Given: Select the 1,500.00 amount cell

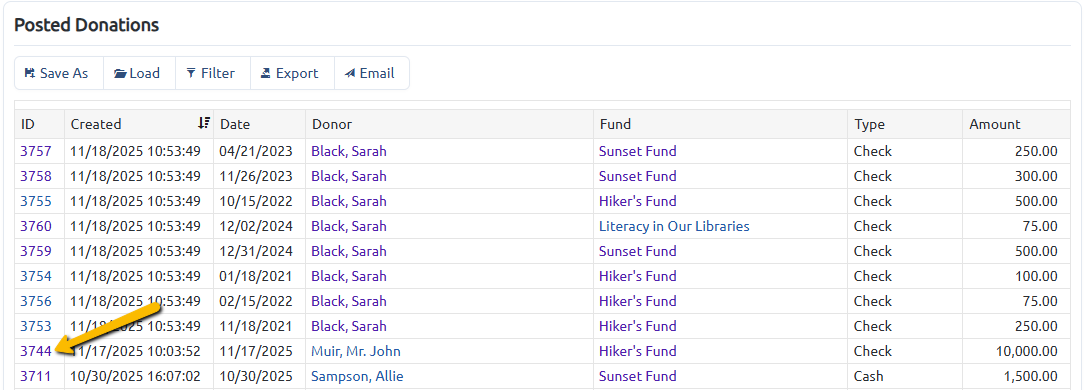Looking at the screenshot, I should tap(1016, 376).
